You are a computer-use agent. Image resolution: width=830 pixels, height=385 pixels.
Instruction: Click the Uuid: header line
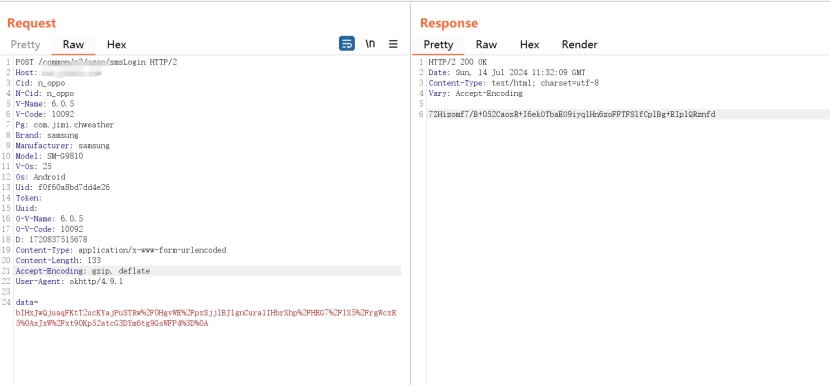[26, 208]
